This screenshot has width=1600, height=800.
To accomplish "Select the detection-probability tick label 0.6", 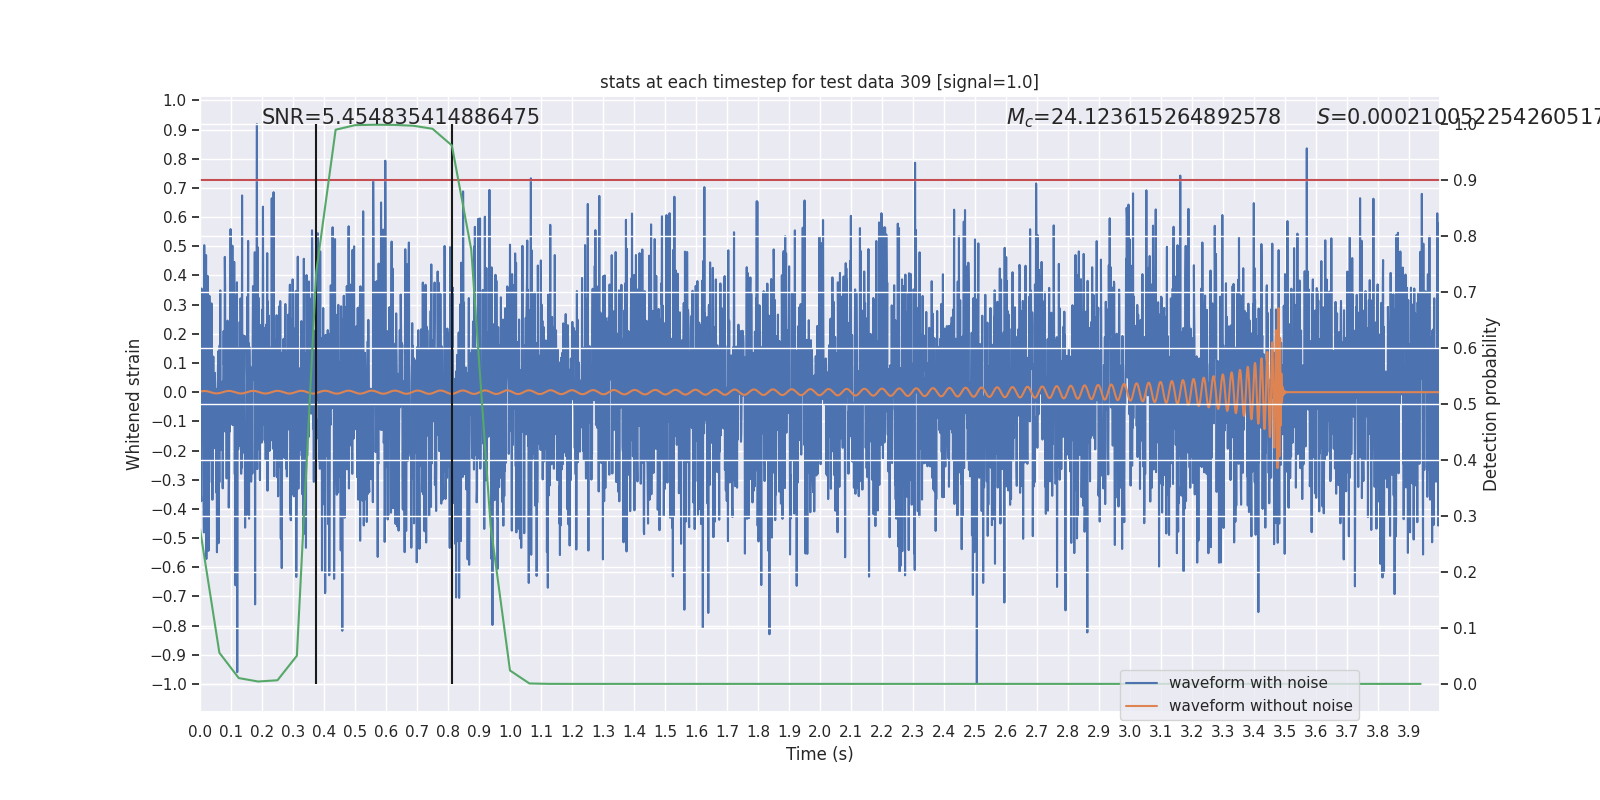I will [1465, 349].
